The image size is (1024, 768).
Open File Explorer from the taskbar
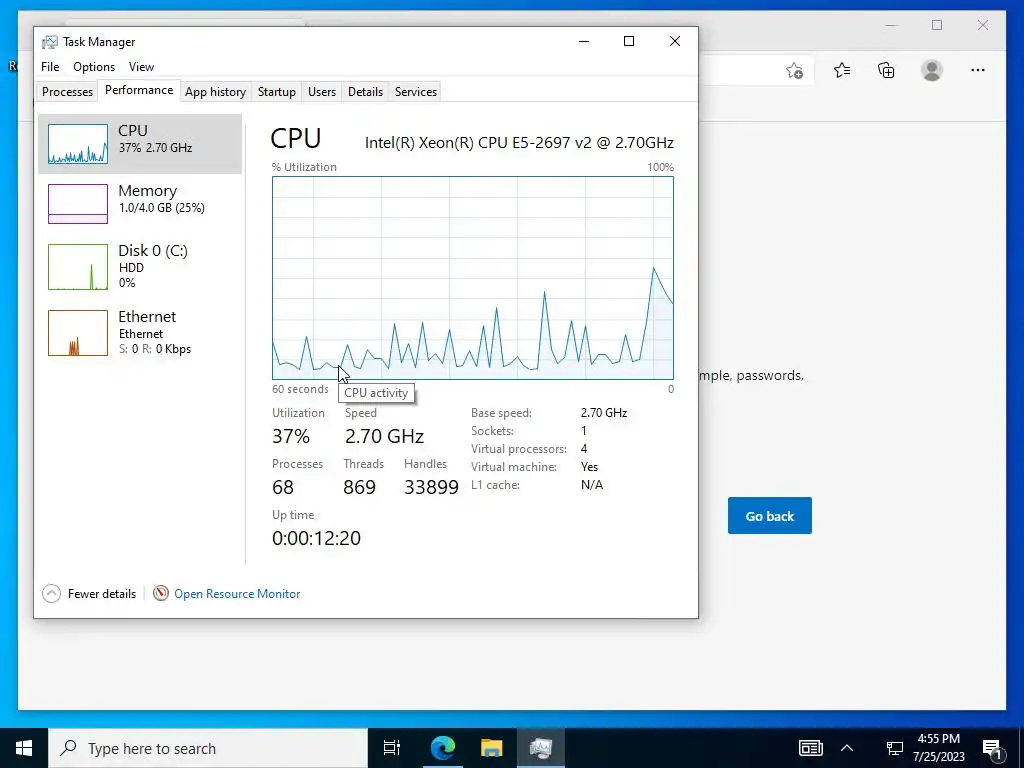click(x=492, y=748)
